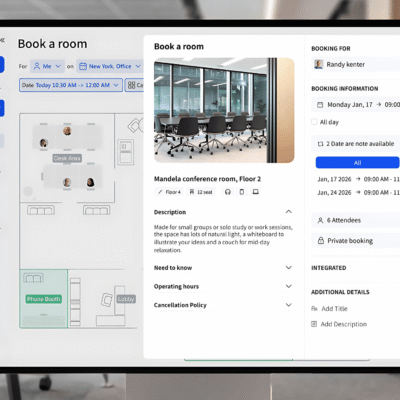Enable the All day checkbox
The width and height of the screenshot is (400, 400).
pyautogui.click(x=314, y=122)
